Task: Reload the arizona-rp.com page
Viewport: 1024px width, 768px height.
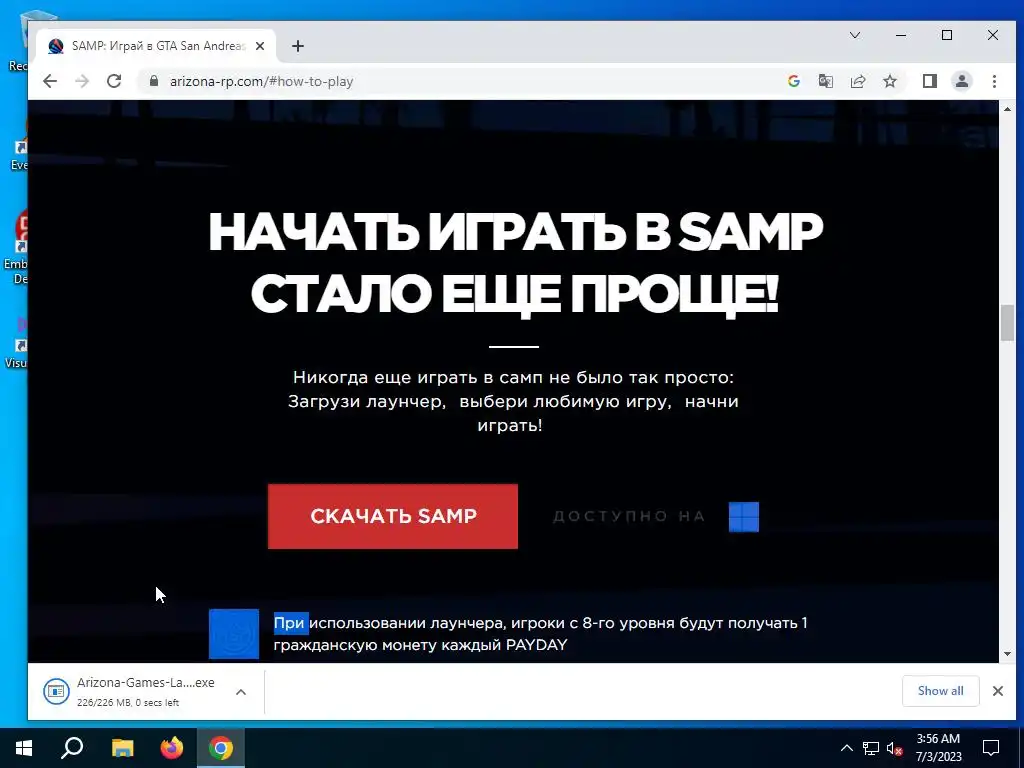Action: point(114,81)
